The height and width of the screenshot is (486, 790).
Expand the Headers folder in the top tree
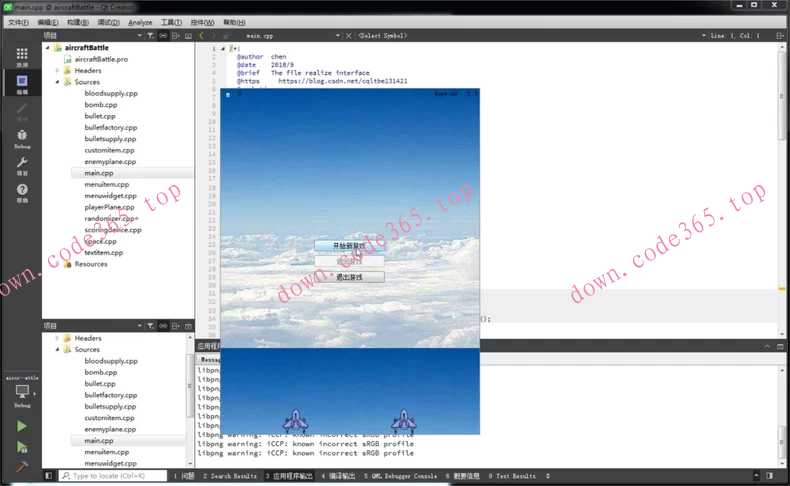(58, 71)
